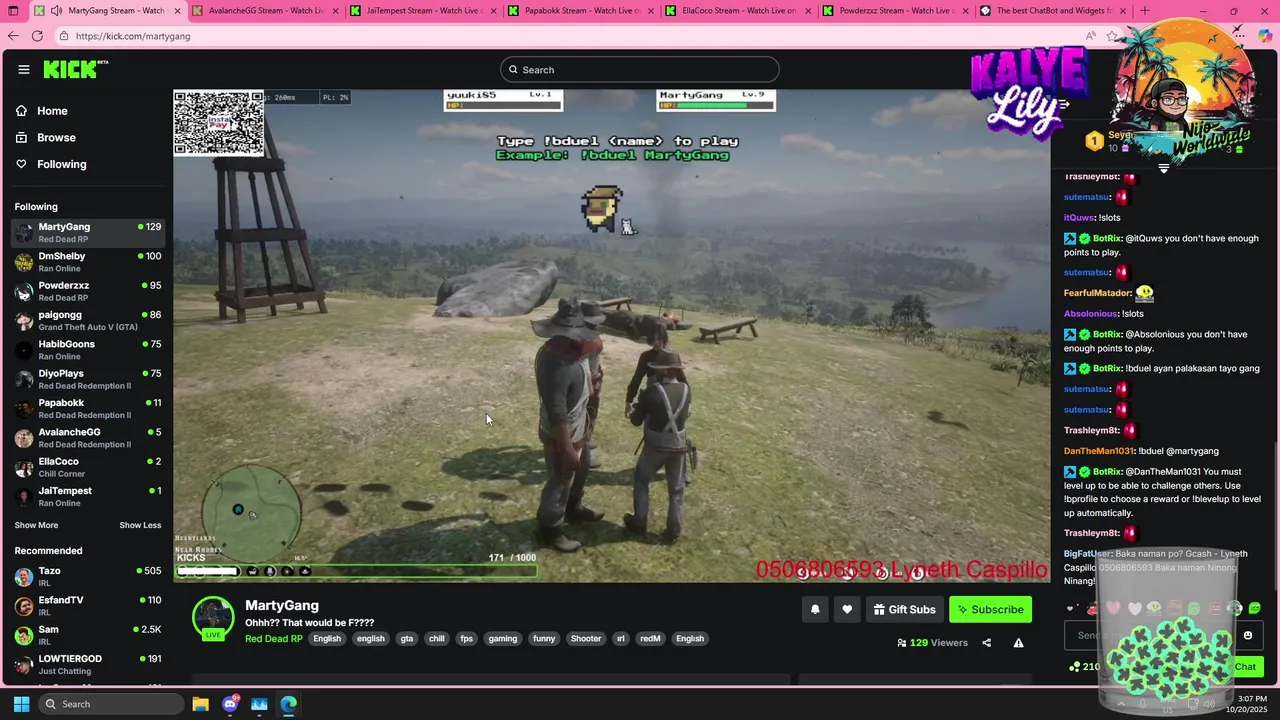
Task: Click the funny tag
Action: coord(544,638)
